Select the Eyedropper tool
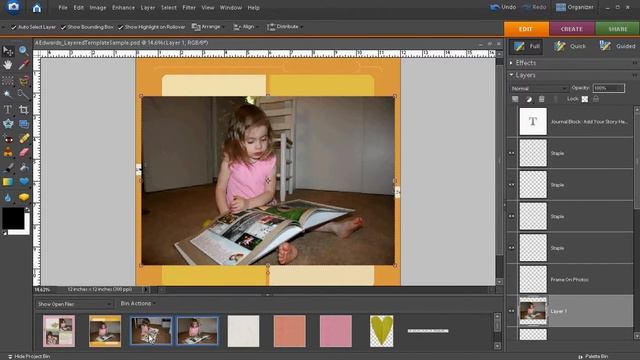The height and width of the screenshot is (360, 640). tap(24, 65)
